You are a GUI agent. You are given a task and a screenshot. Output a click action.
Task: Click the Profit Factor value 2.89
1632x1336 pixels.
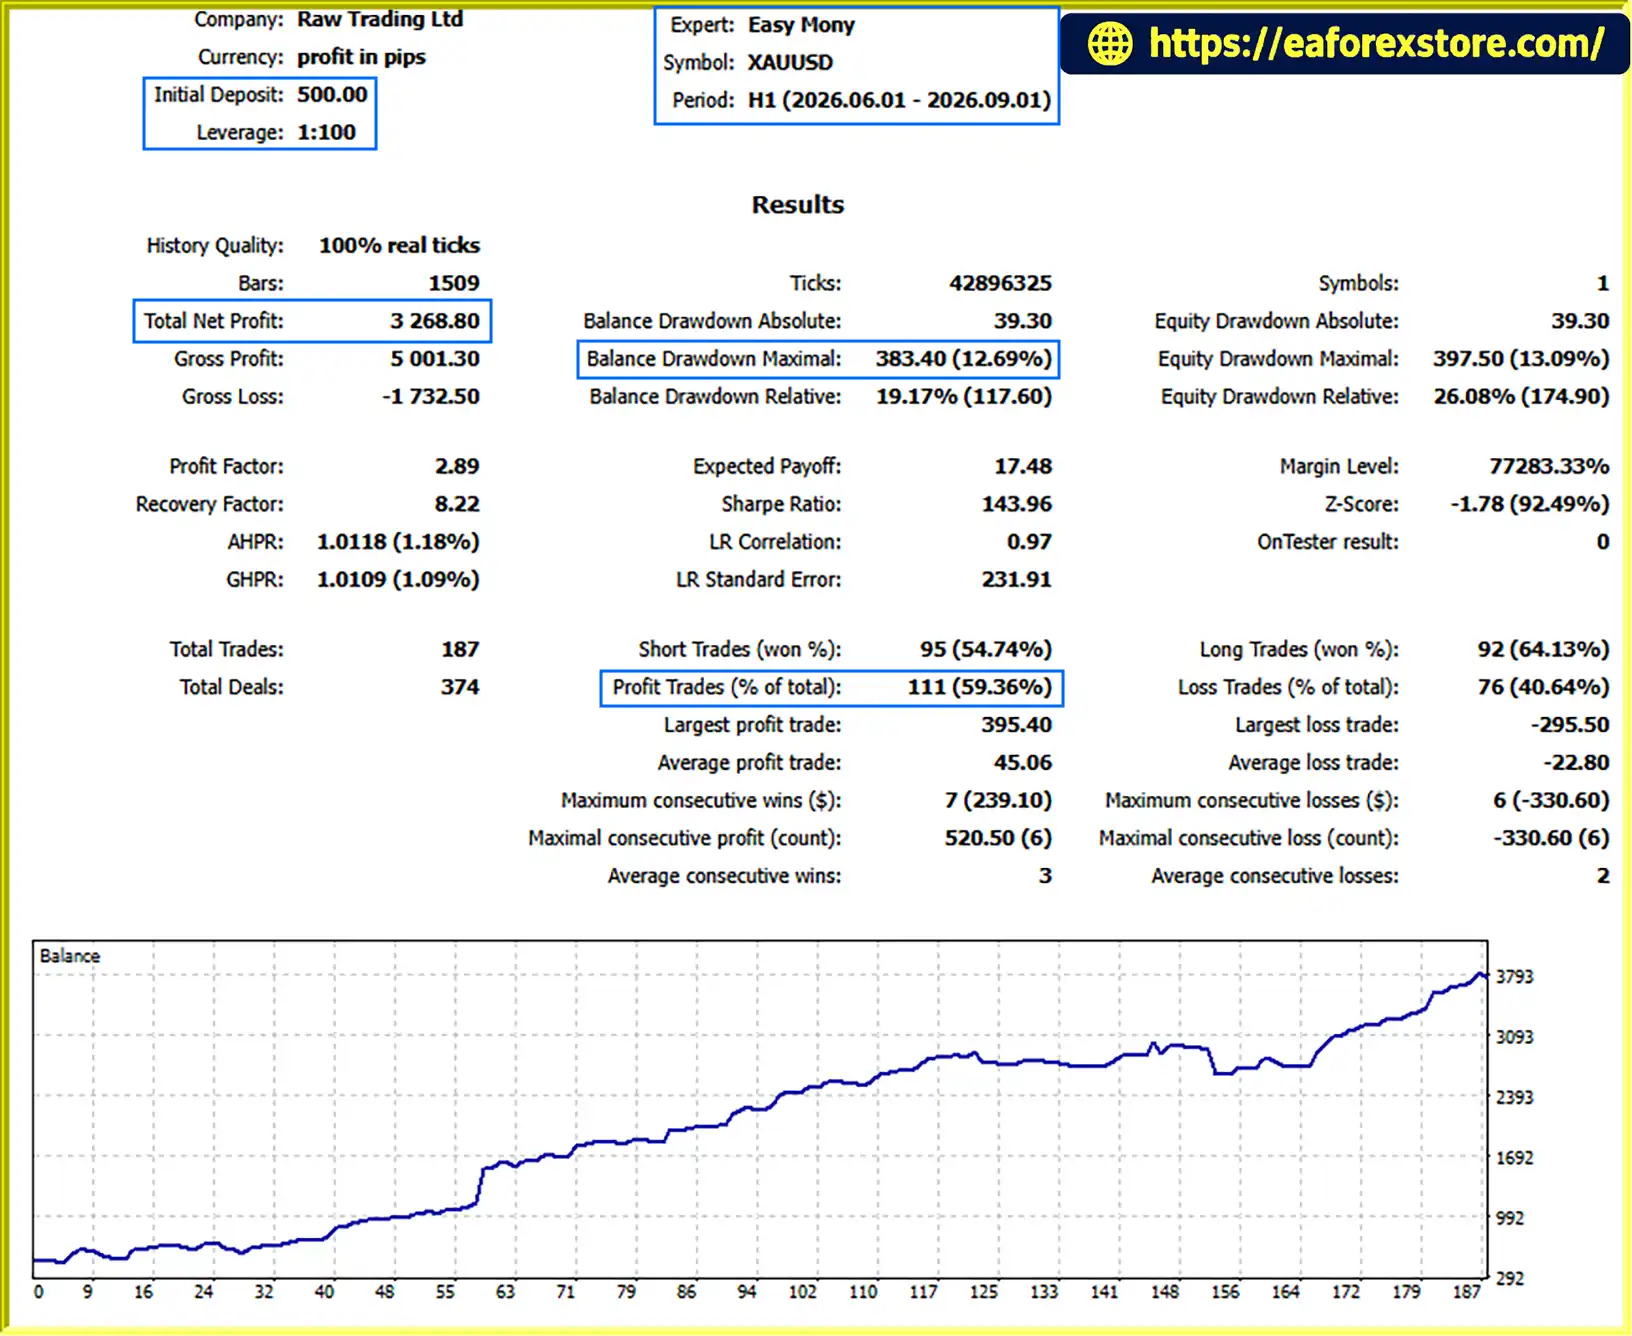(457, 467)
